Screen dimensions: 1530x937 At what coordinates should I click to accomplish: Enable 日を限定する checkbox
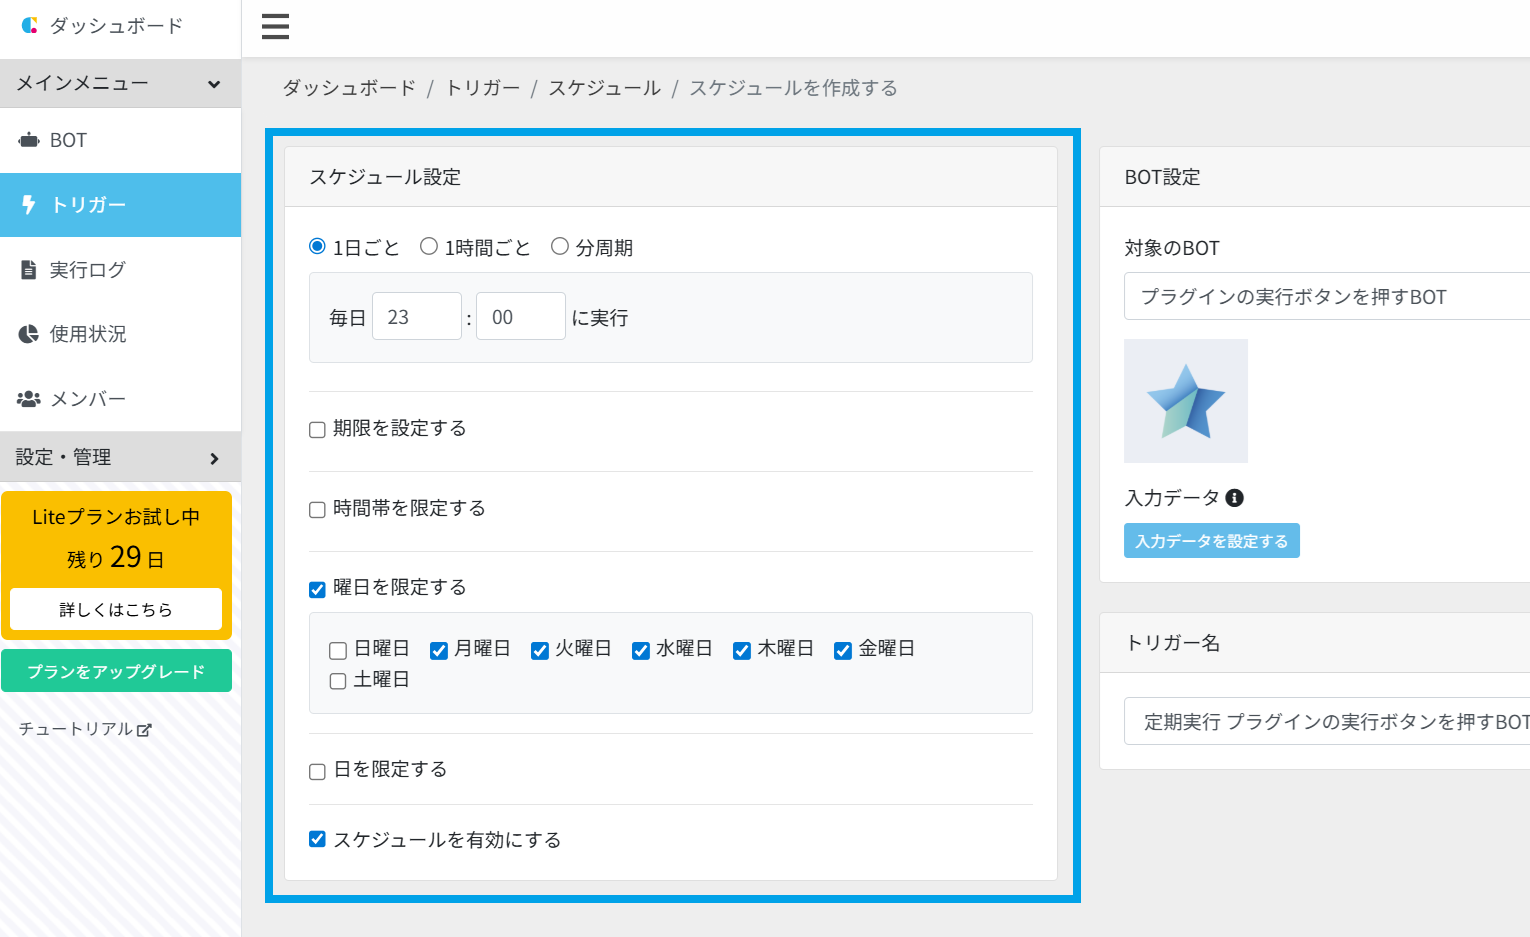tap(317, 772)
